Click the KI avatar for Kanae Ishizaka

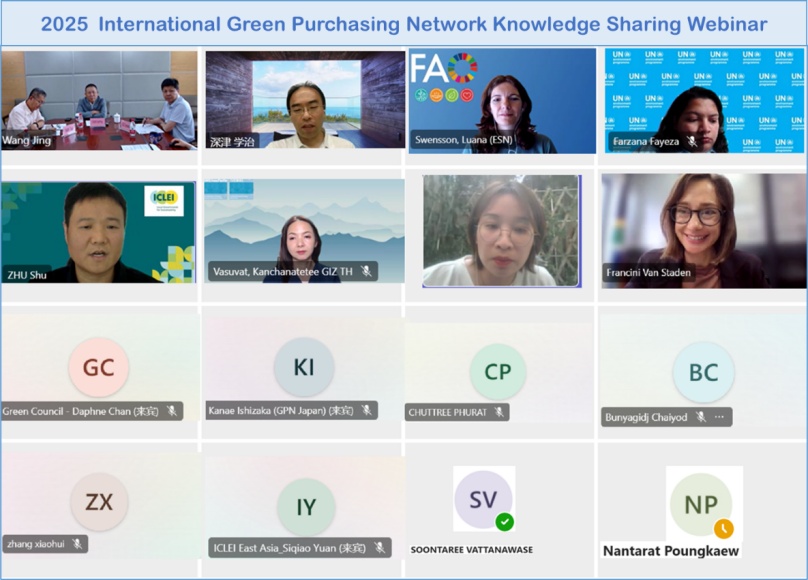(x=304, y=367)
